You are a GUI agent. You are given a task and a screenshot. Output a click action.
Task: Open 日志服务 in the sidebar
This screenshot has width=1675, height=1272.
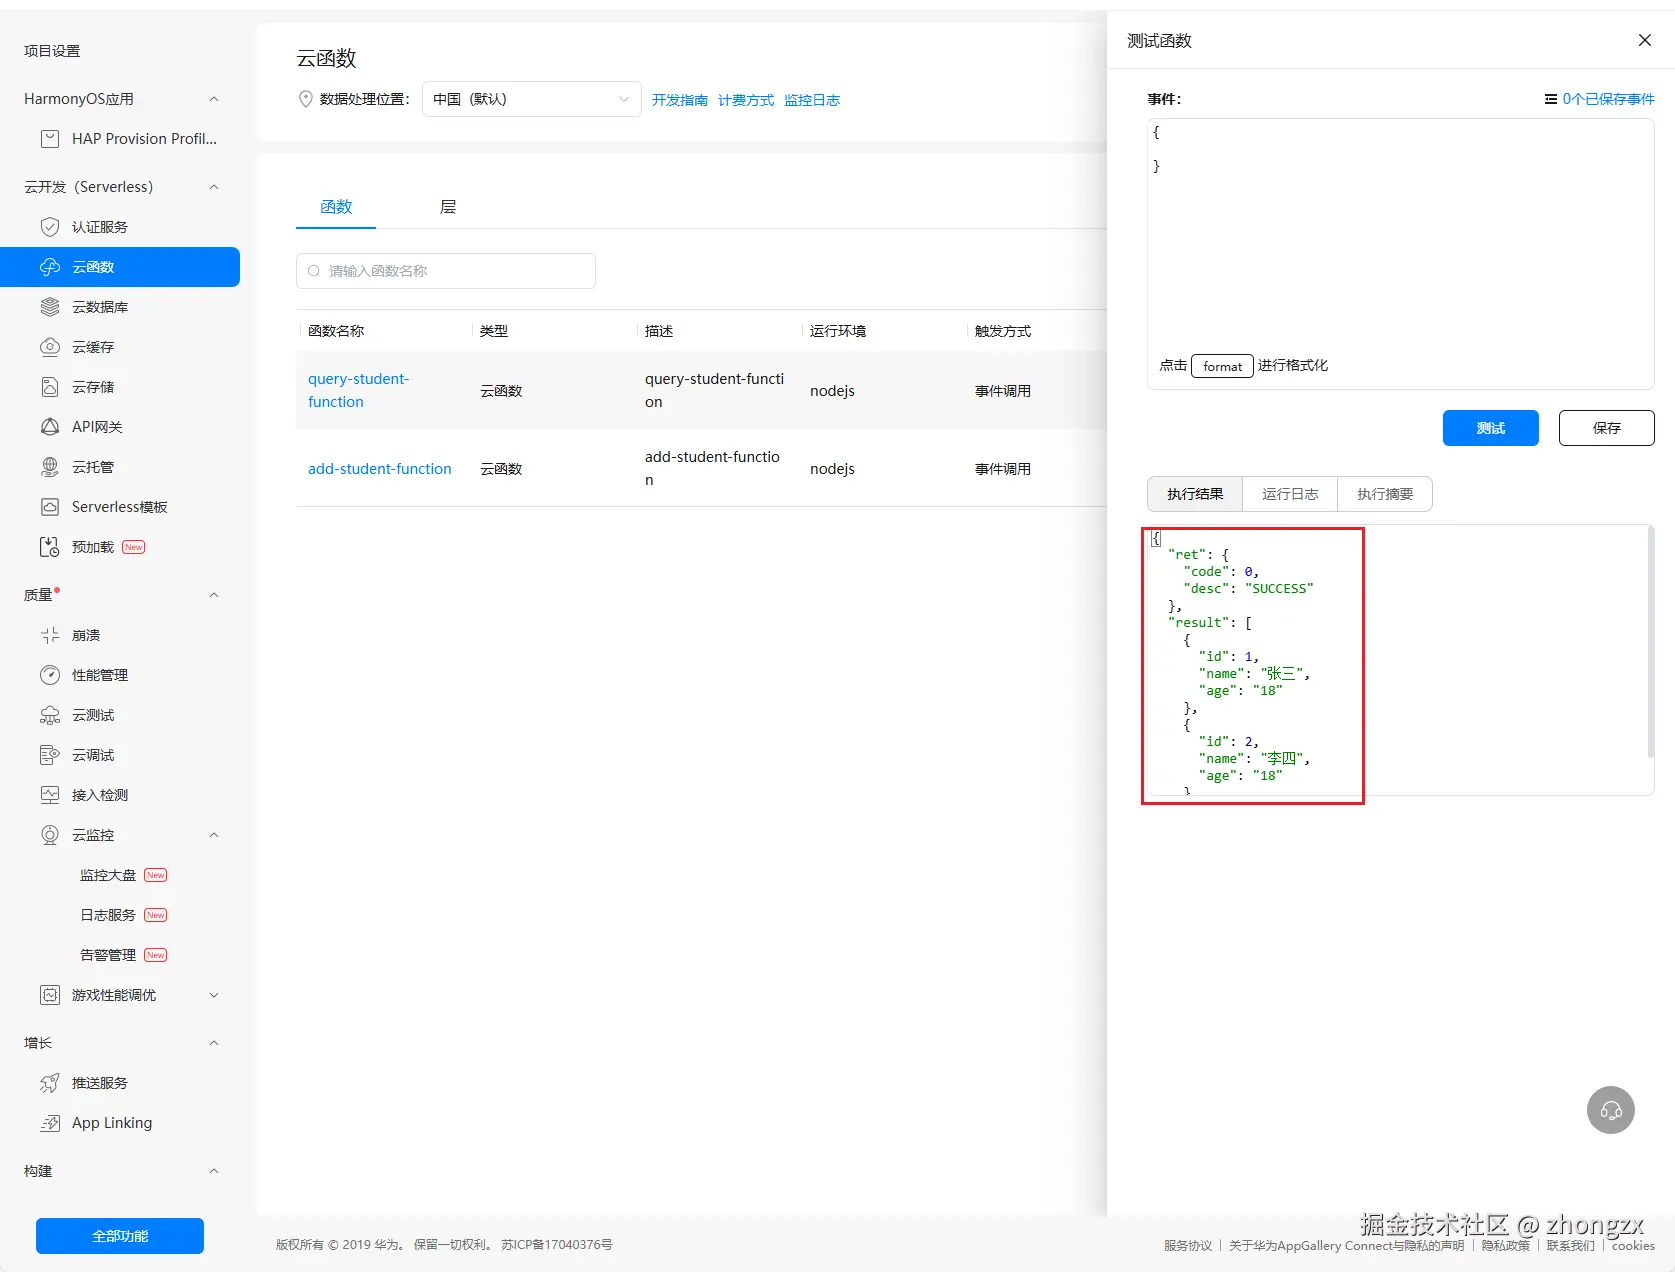click(108, 915)
